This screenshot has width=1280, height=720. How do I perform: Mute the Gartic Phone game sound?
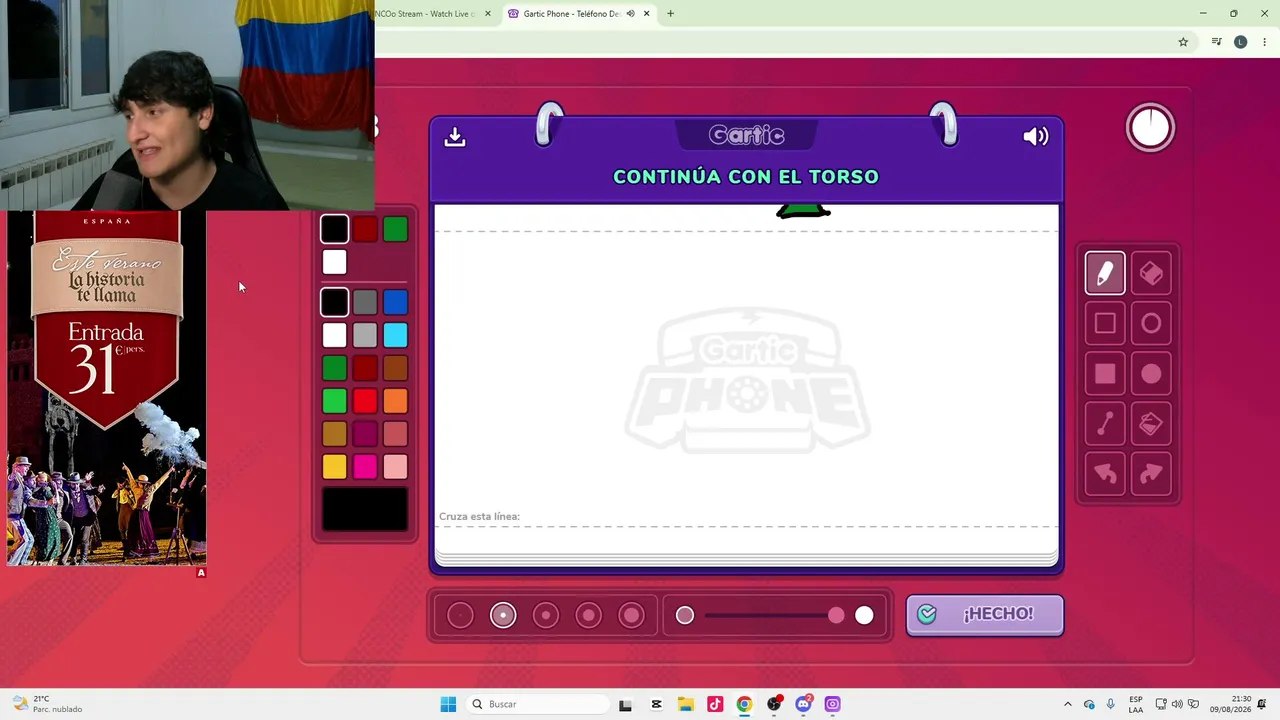pyautogui.click(x=1035, y=136)
